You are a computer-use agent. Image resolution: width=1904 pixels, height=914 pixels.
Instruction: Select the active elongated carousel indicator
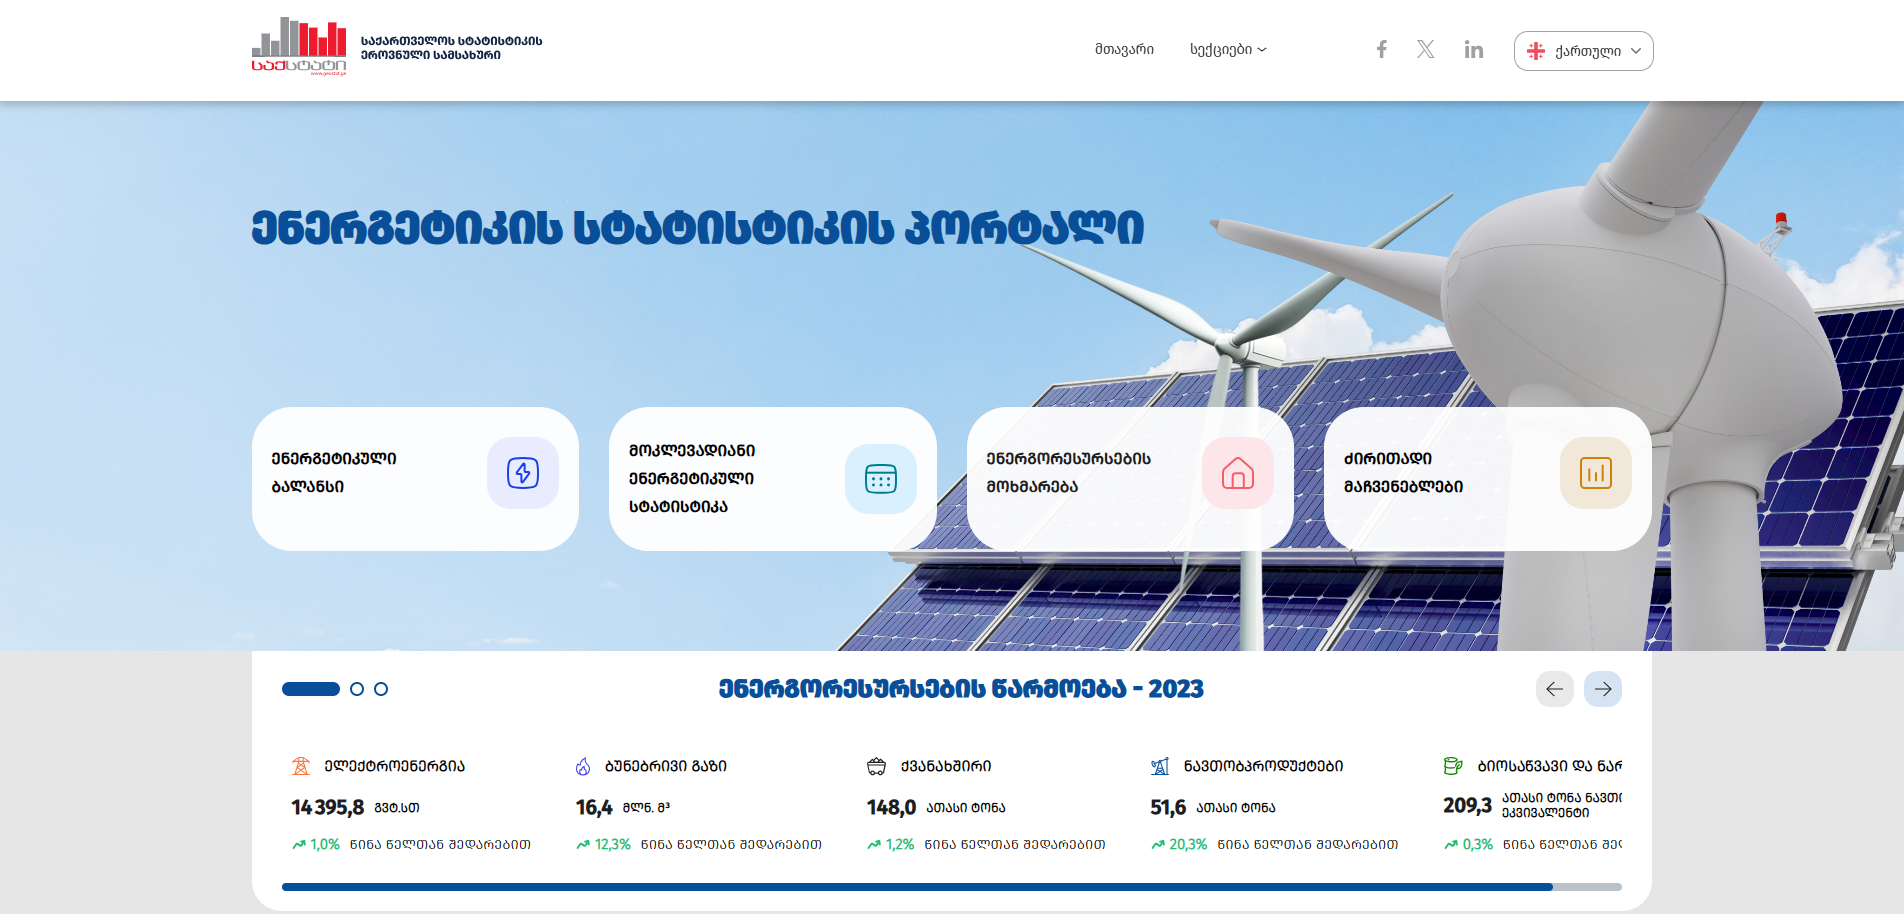(x=309, y=688)
